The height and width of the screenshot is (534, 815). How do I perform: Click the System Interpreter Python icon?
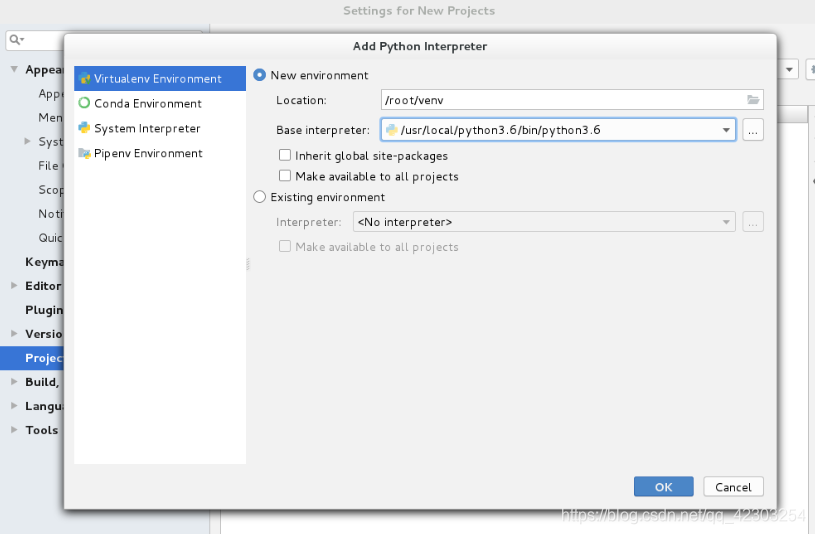84,128
